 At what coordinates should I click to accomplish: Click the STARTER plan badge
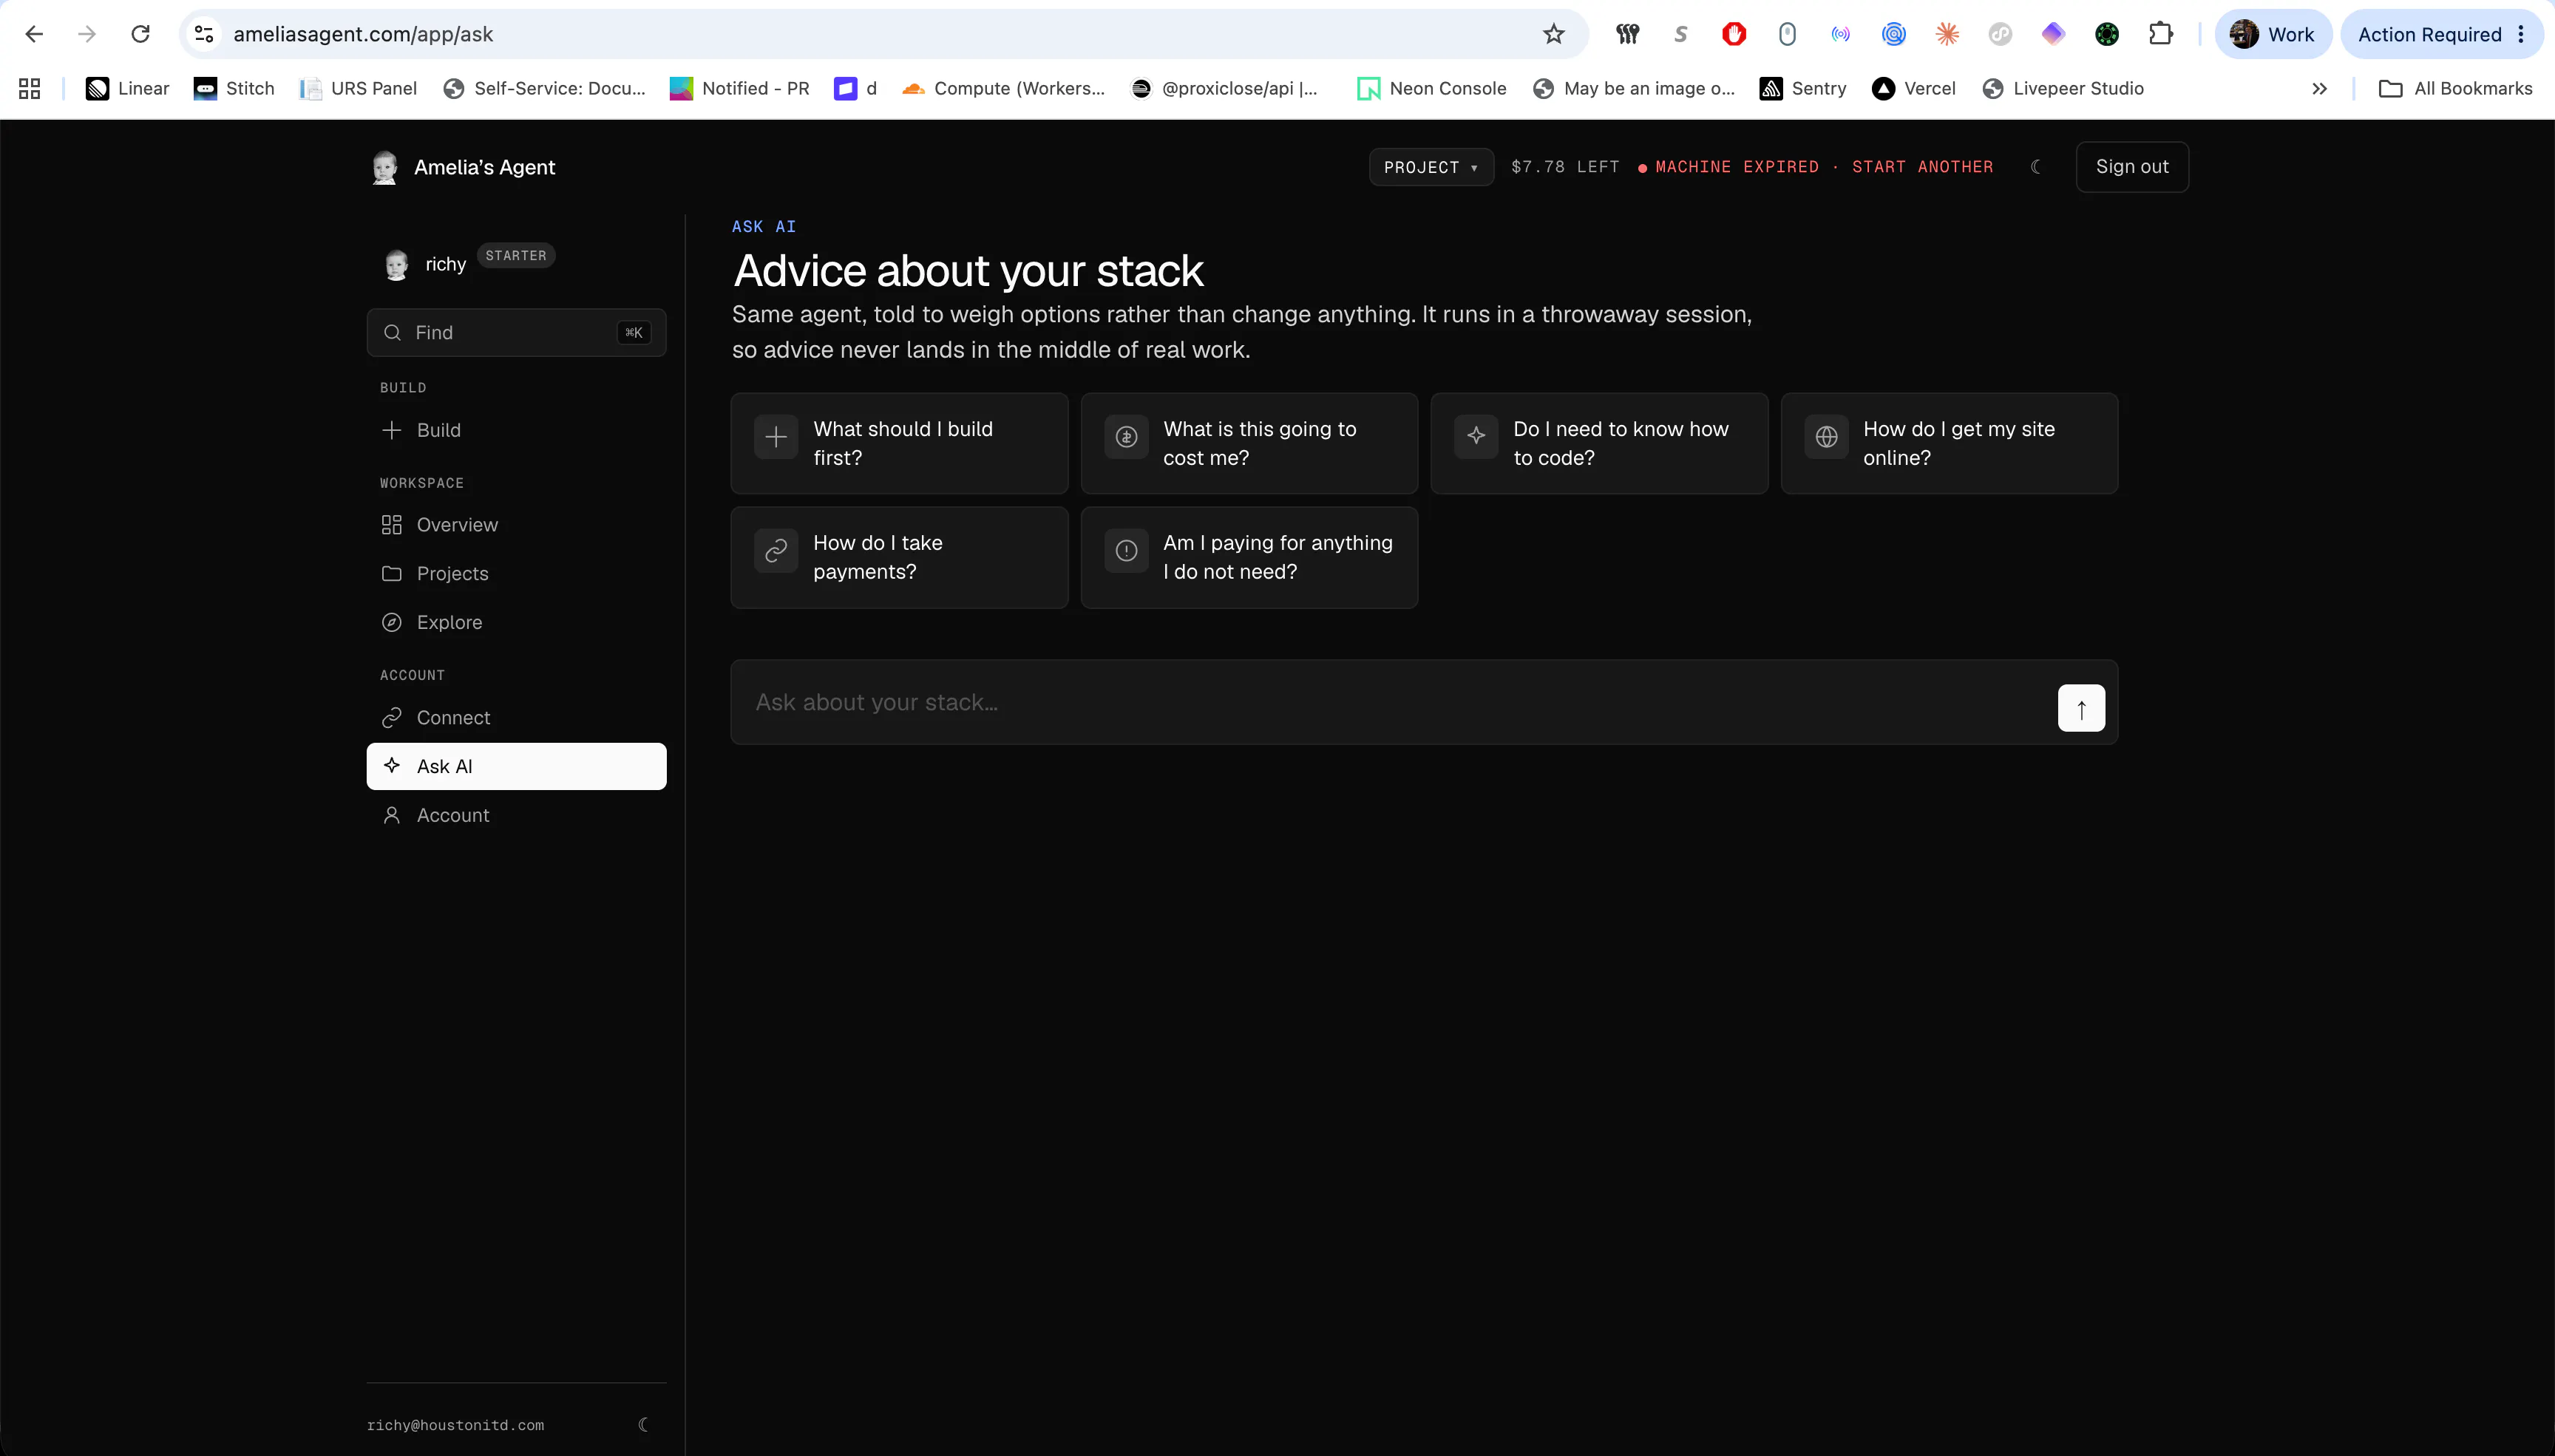pyautogui.click(x=516, y=256)
